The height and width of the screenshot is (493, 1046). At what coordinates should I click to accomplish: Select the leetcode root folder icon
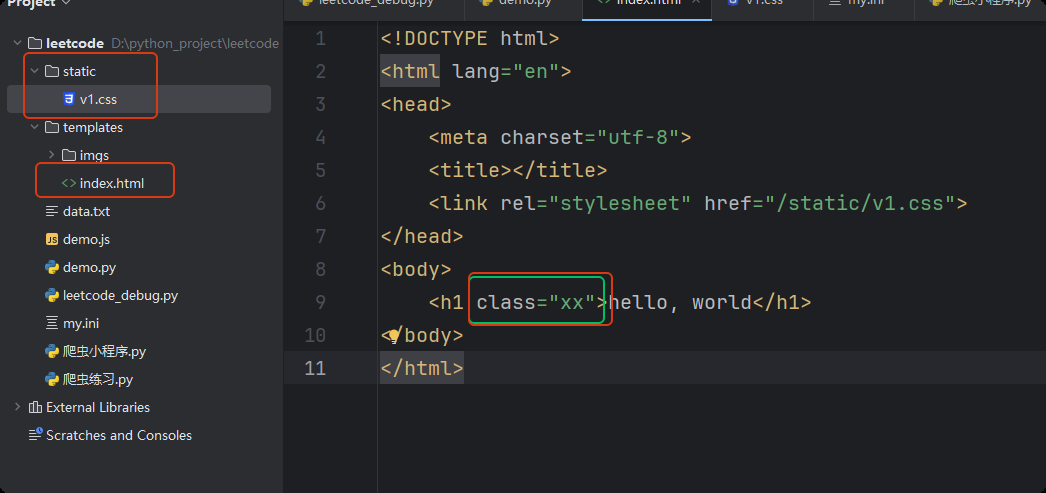[x=35, y=43]
